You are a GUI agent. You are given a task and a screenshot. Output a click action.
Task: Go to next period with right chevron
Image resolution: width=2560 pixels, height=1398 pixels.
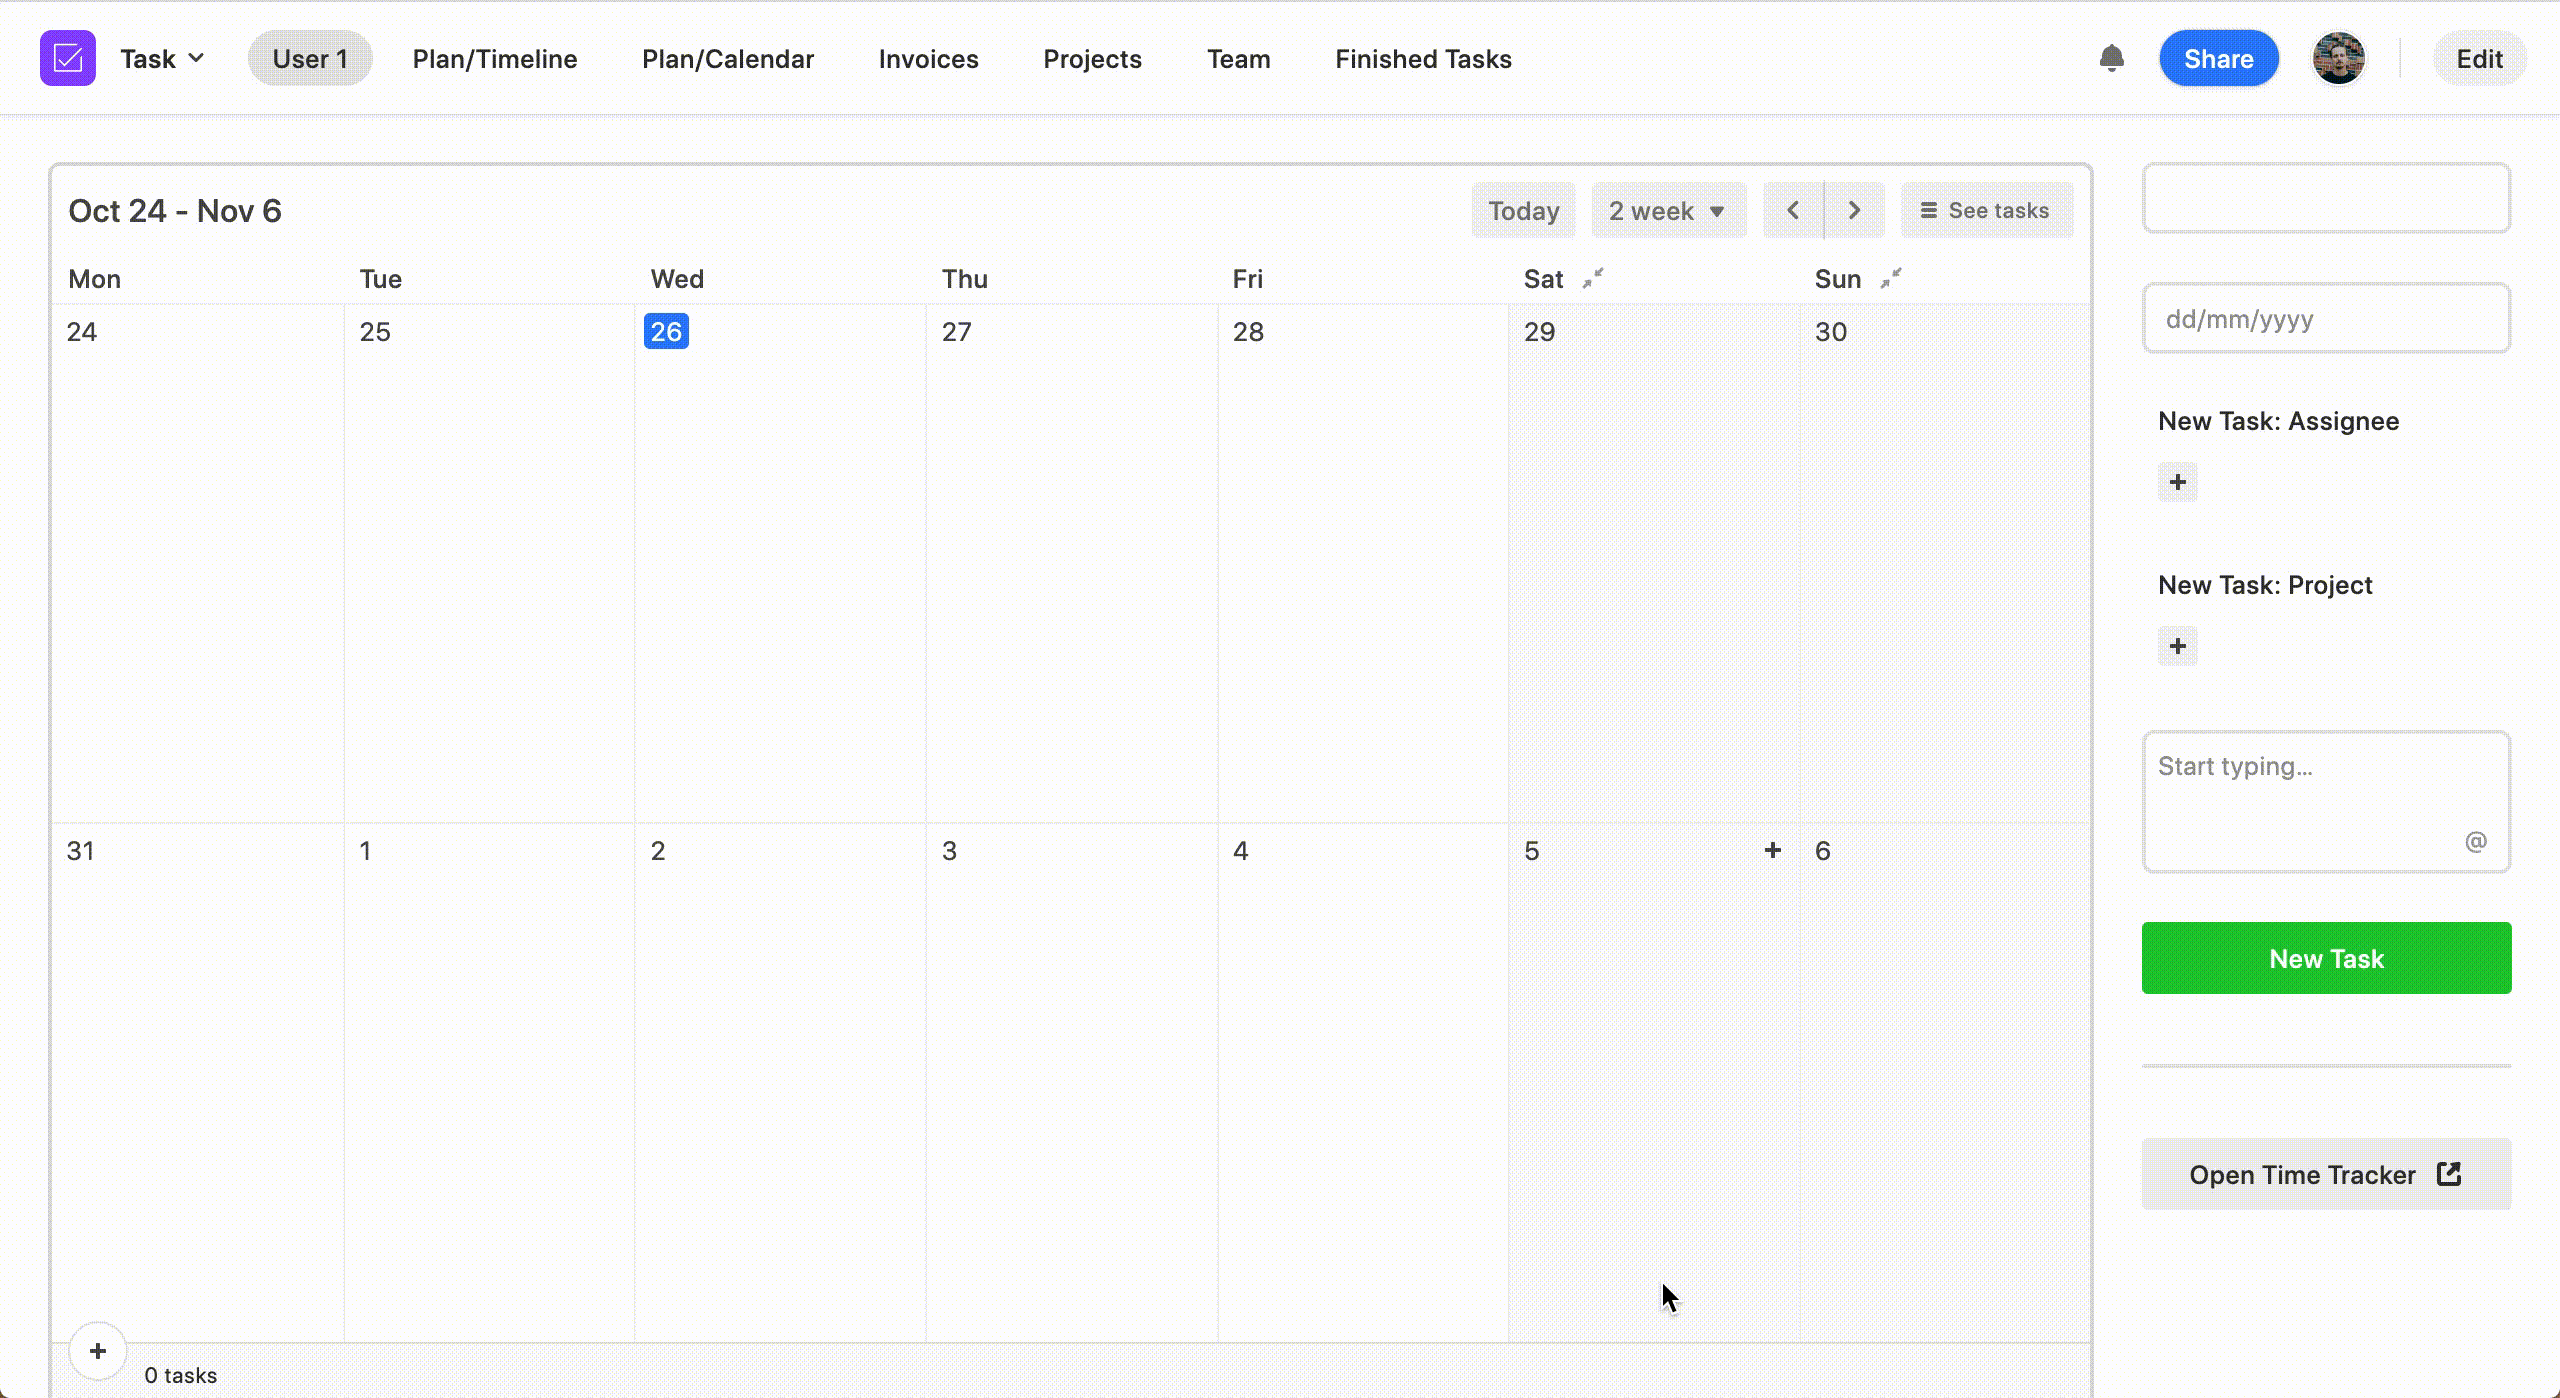click(1853, 210)
